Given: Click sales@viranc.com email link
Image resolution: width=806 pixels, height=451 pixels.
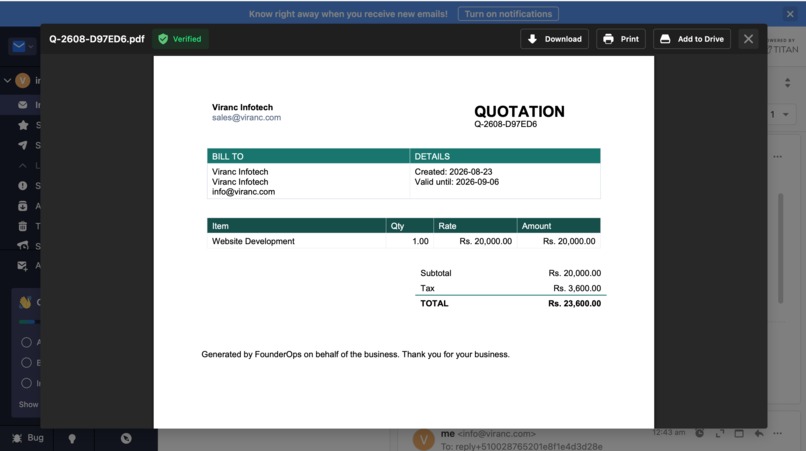Looking at the screenshot, I should (x=246, y=118).
